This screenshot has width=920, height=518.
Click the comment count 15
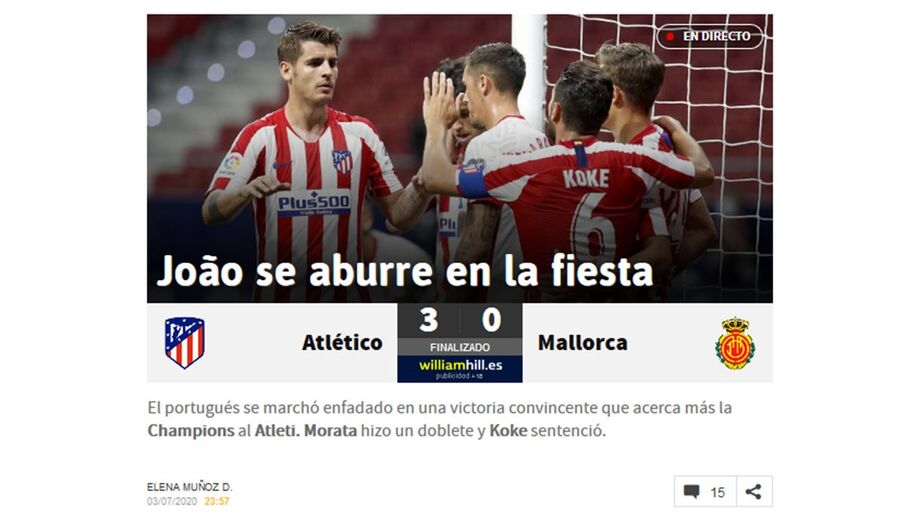point(718,492)
